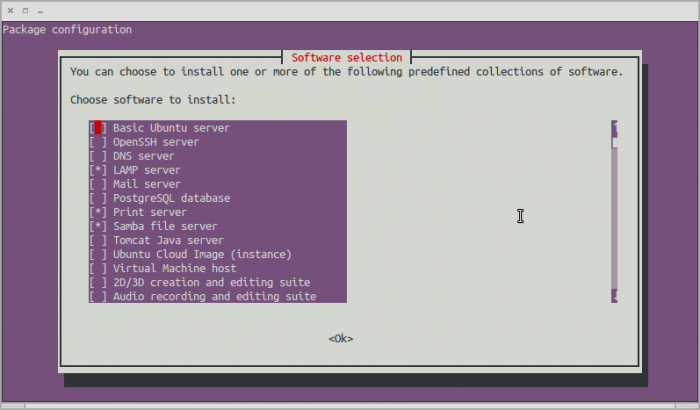The height and width of the screenshot is (410, 700).
Task: Choose the Virtual Machine host entry
Action: (174, 268)
